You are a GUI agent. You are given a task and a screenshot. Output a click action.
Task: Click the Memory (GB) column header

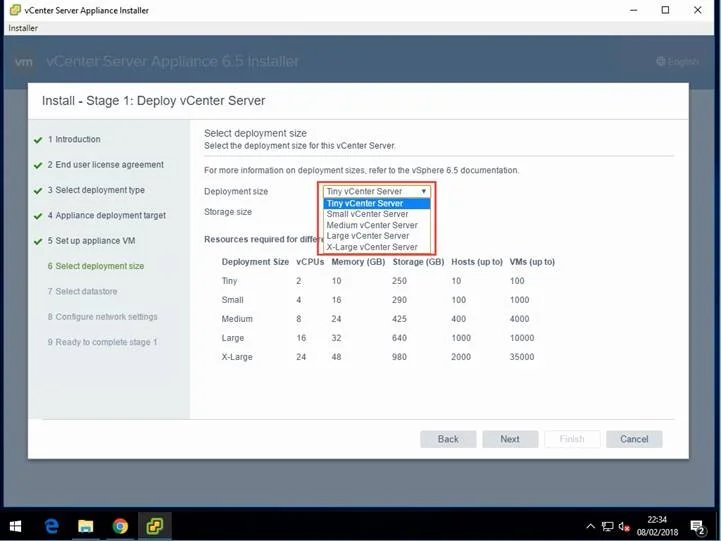(358, 262)
